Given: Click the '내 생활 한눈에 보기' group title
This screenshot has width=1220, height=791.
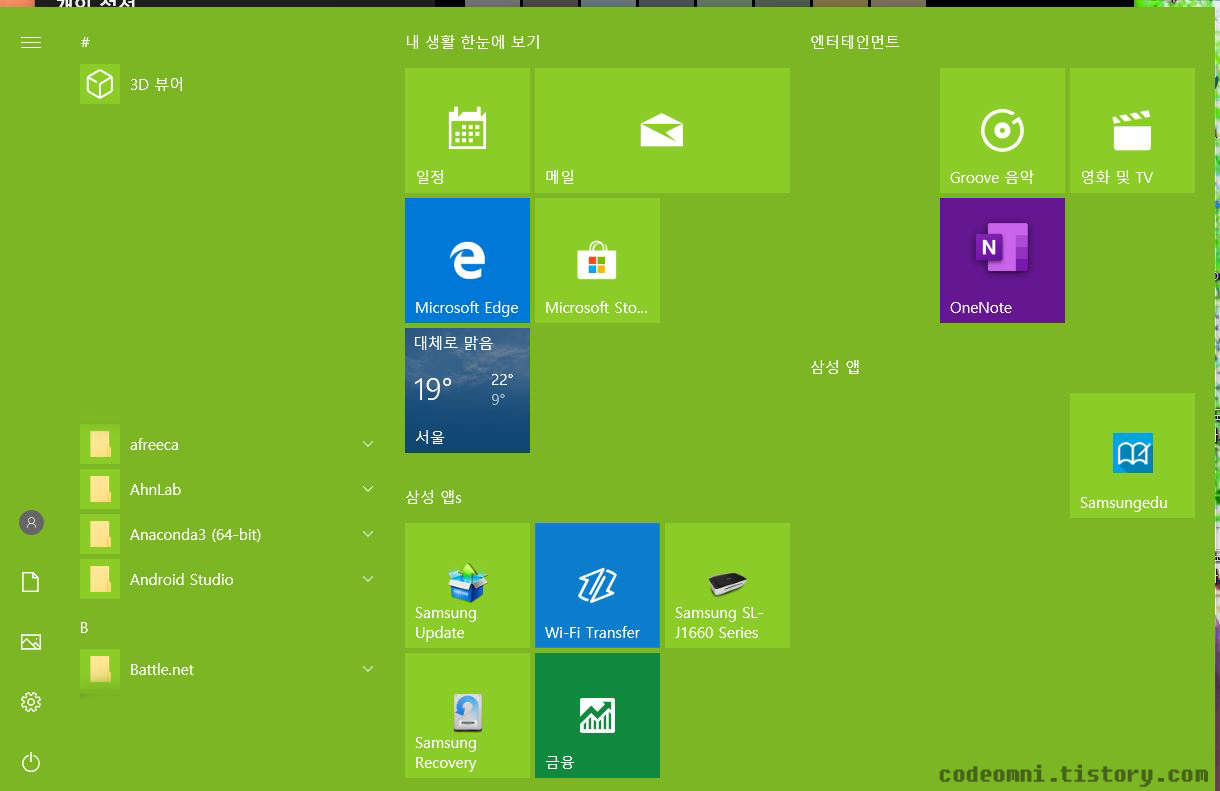Looking at the screenshot, I should tap(473, 42).
